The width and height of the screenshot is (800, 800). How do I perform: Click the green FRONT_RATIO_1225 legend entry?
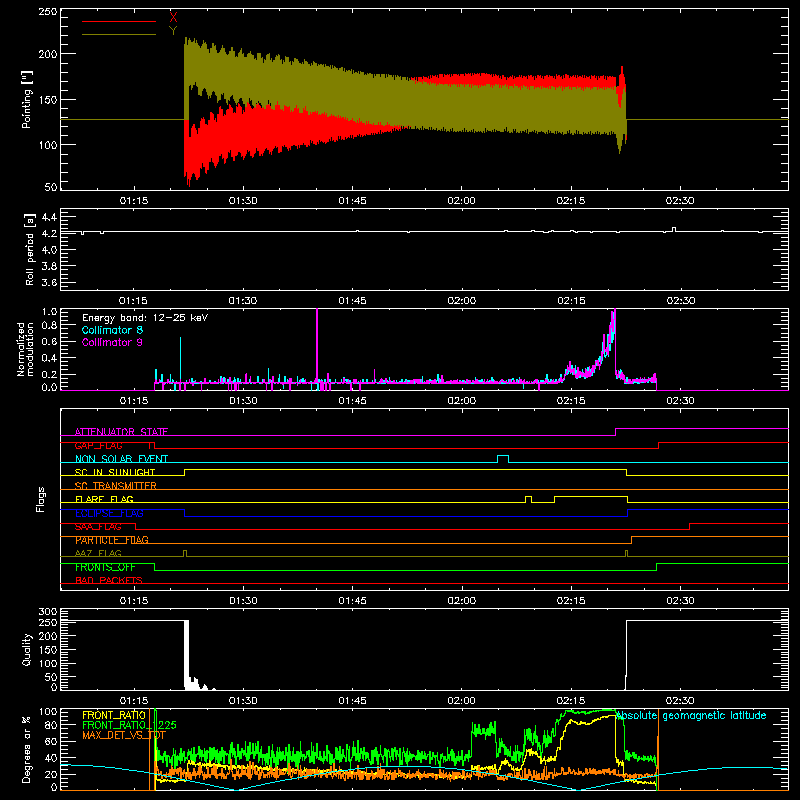(x=129, y=725)
